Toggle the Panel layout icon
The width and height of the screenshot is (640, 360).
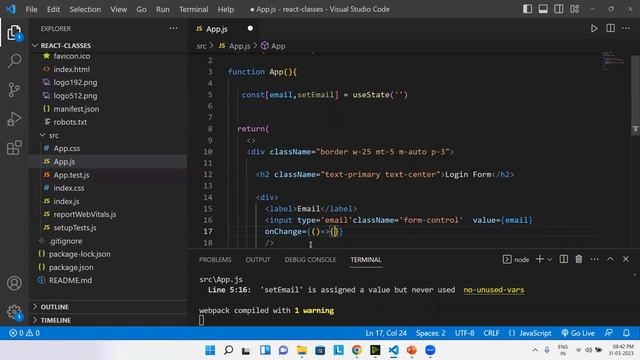(x=543, y=9)
